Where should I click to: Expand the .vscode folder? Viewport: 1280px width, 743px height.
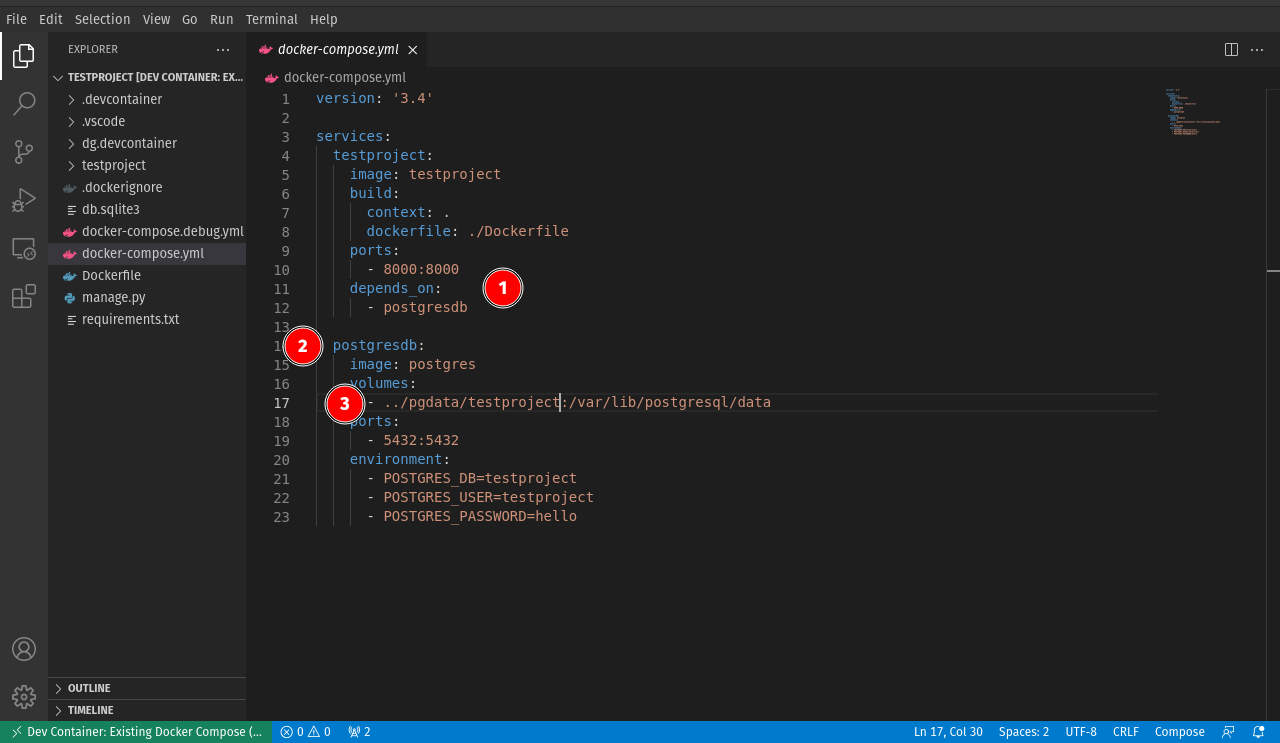tap(147, 121)
